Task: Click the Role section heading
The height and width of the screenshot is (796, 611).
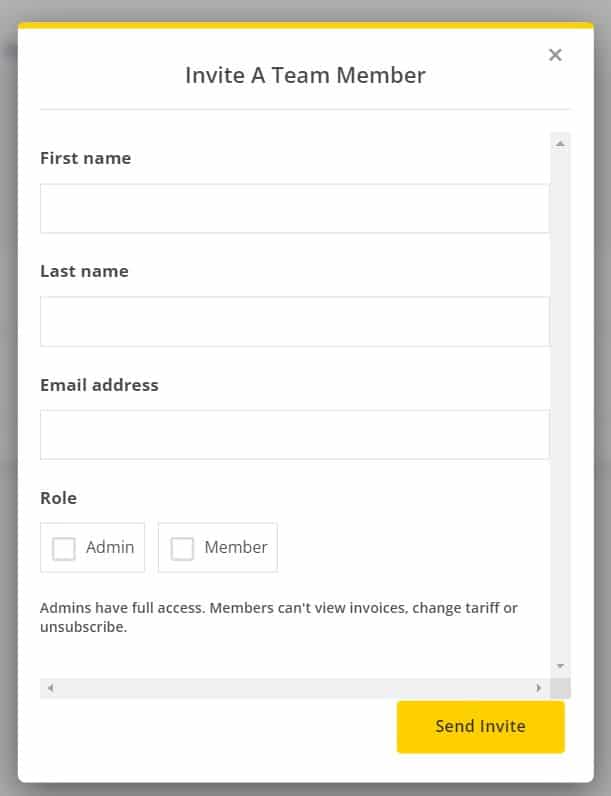Action: 58,498
